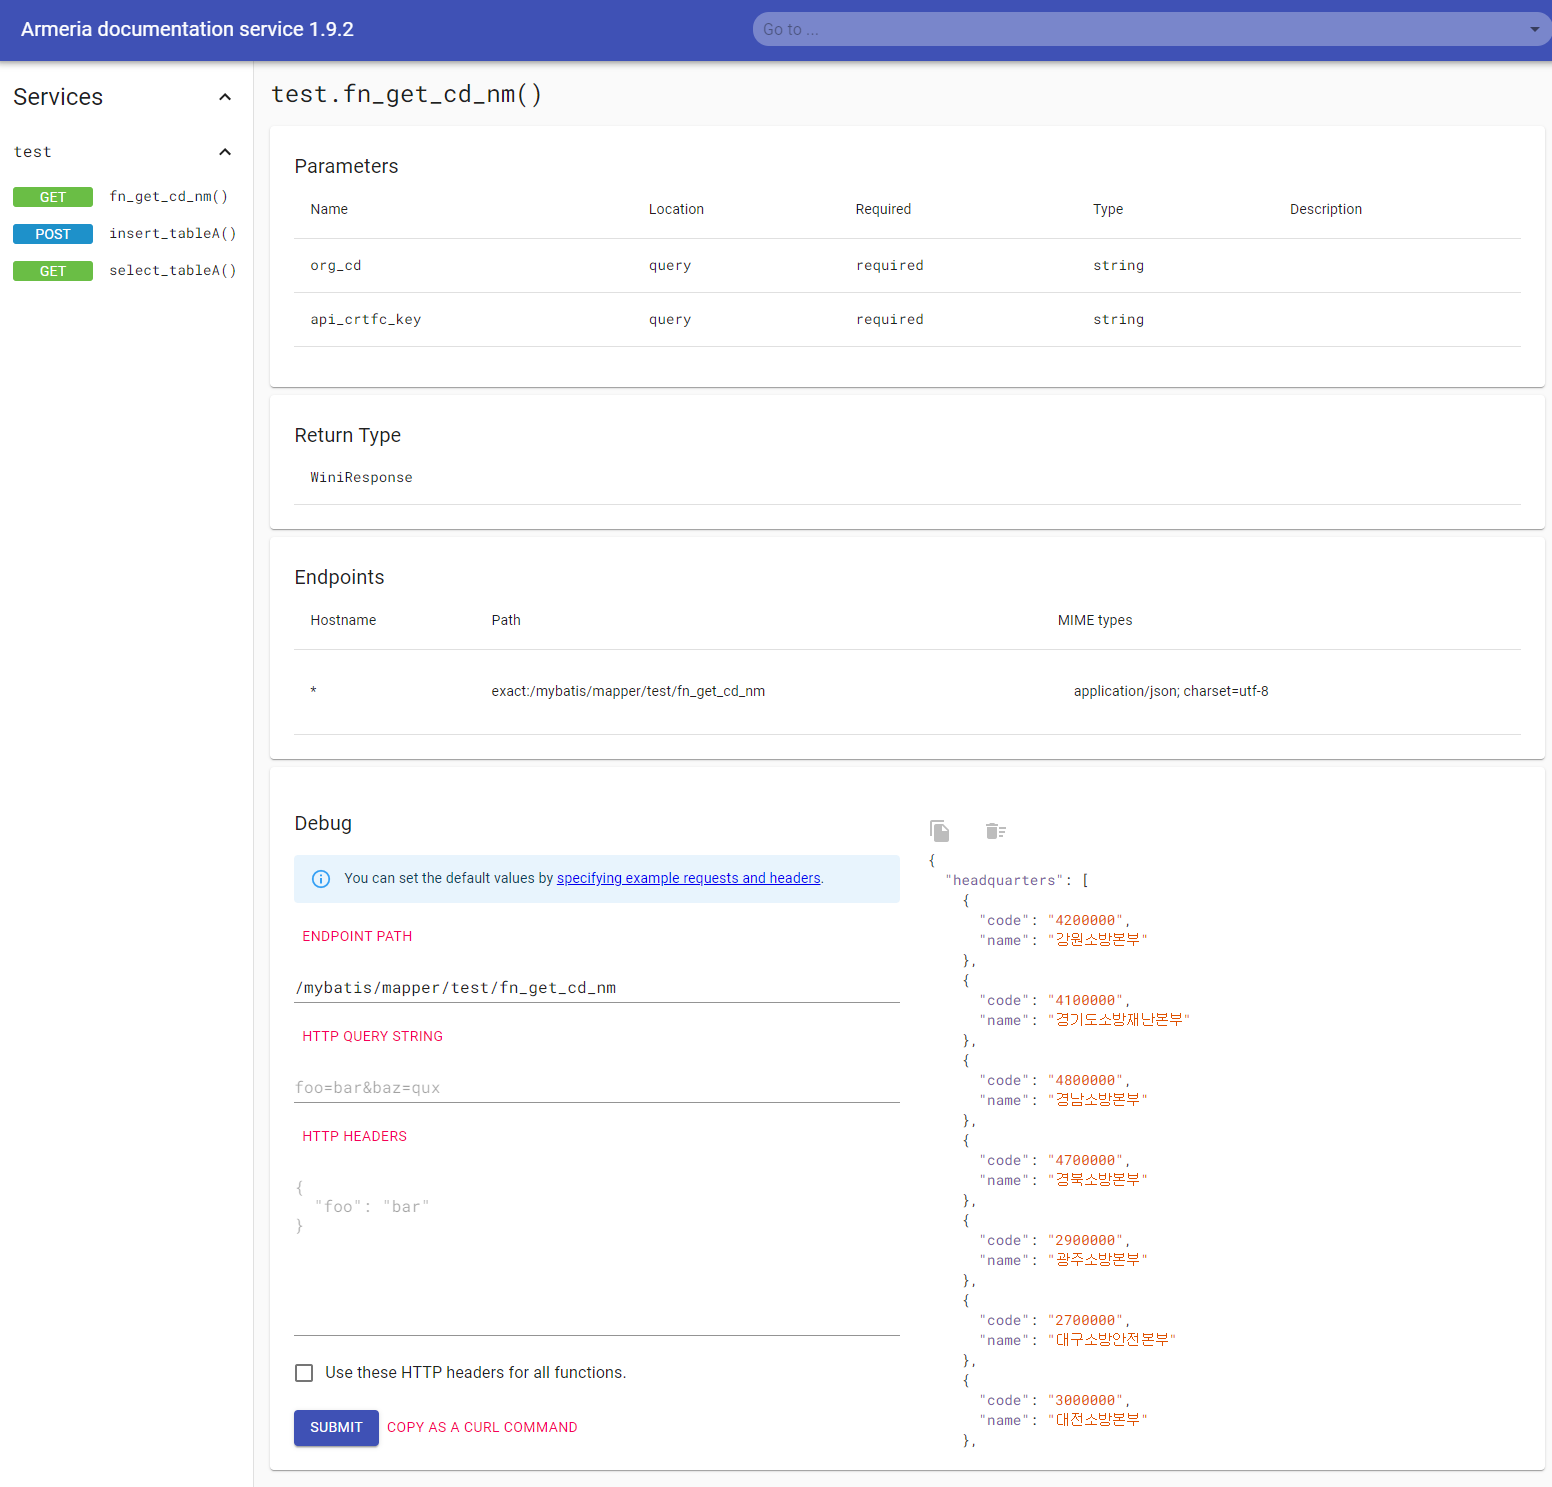
Task: Click the api_crtfc_key parameter name
Action: 366,320
